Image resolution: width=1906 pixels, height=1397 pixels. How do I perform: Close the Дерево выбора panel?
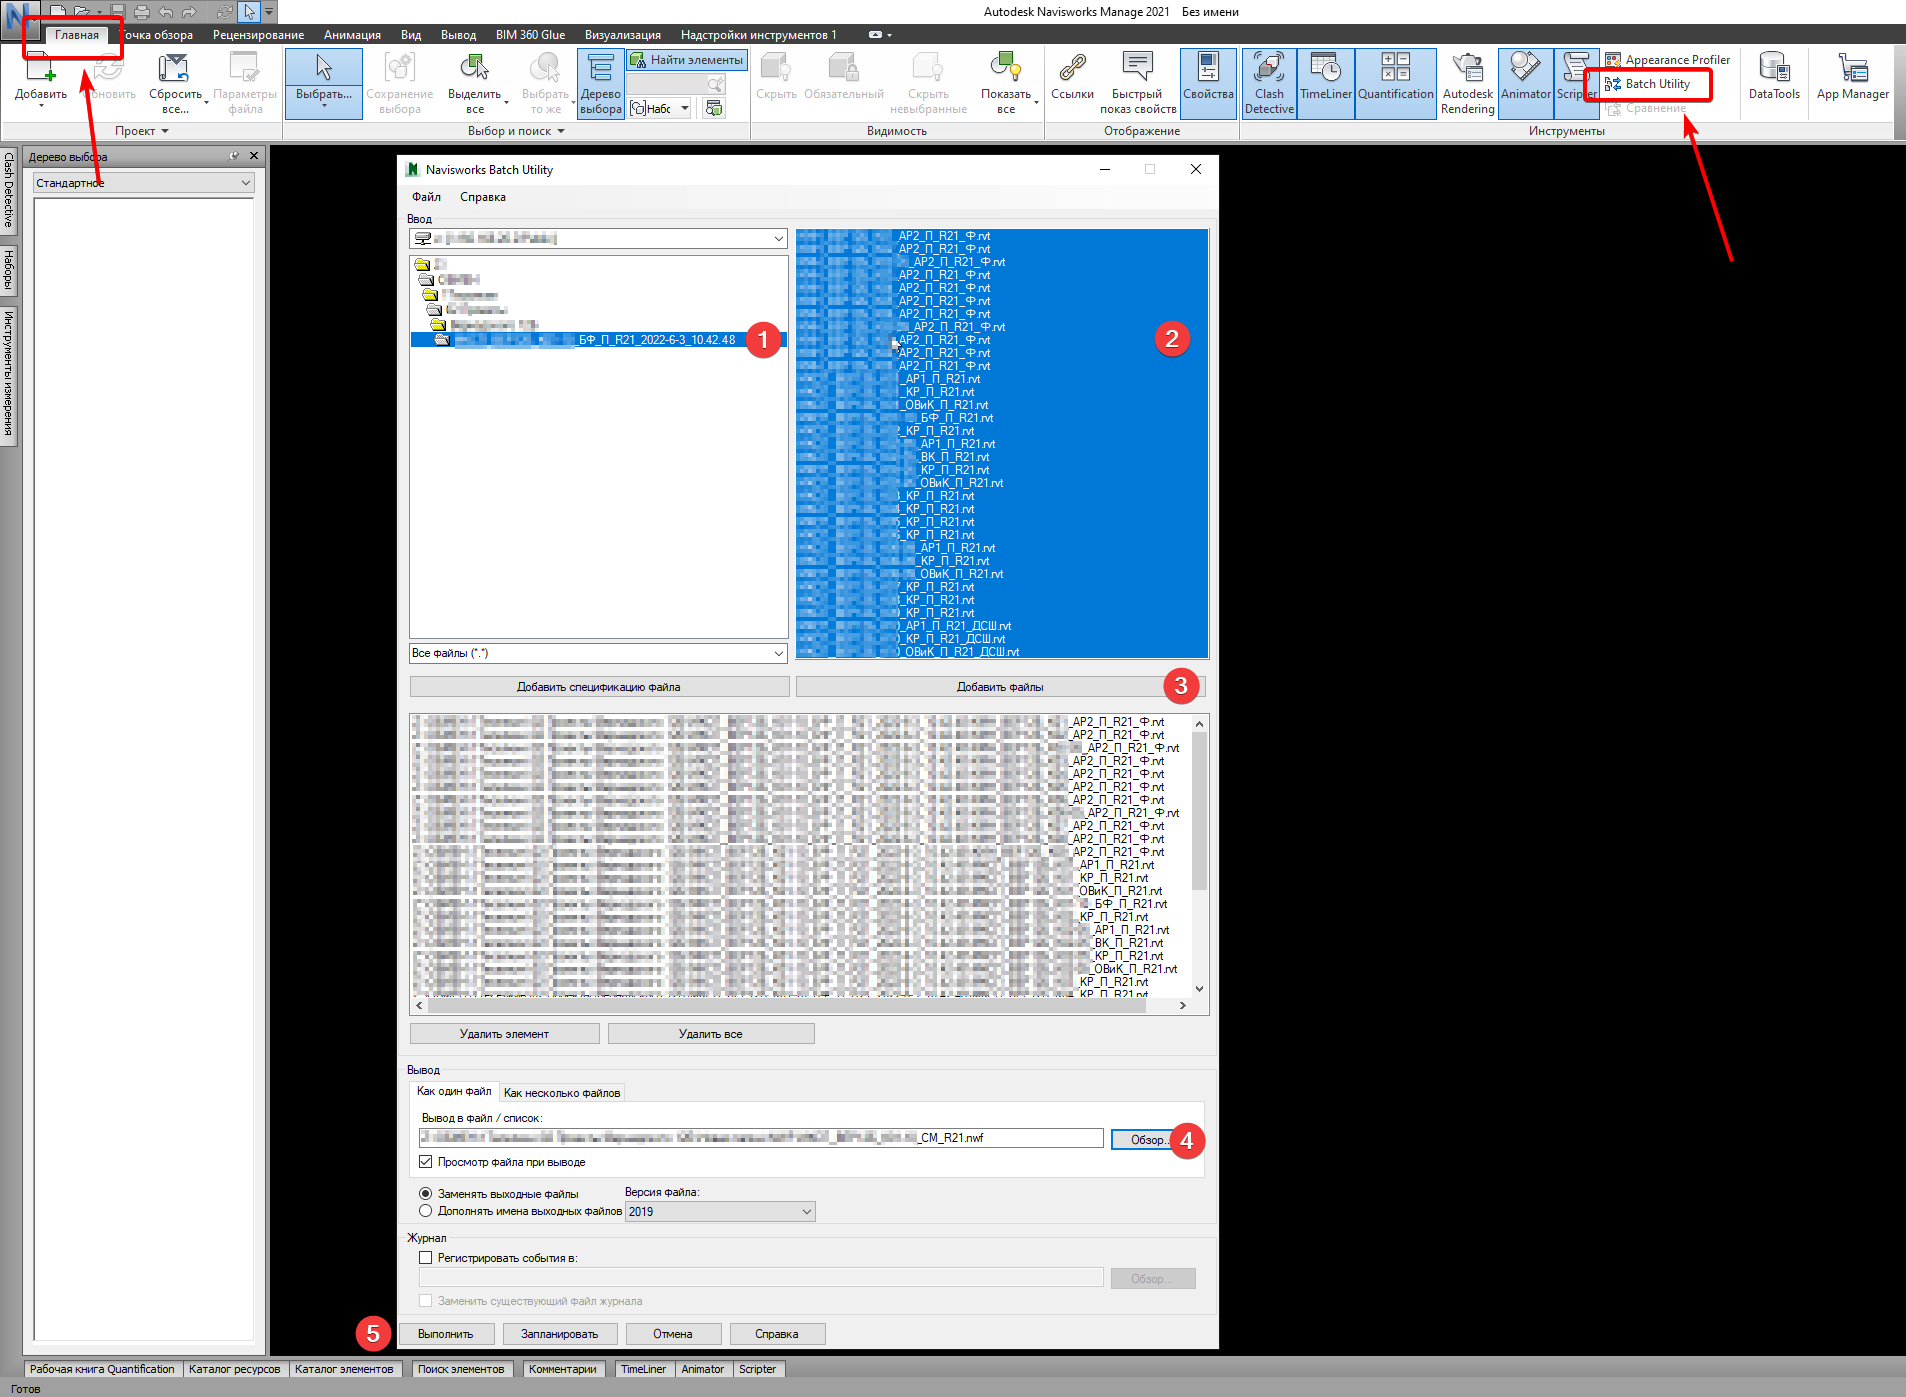click(x=254, y=156)
